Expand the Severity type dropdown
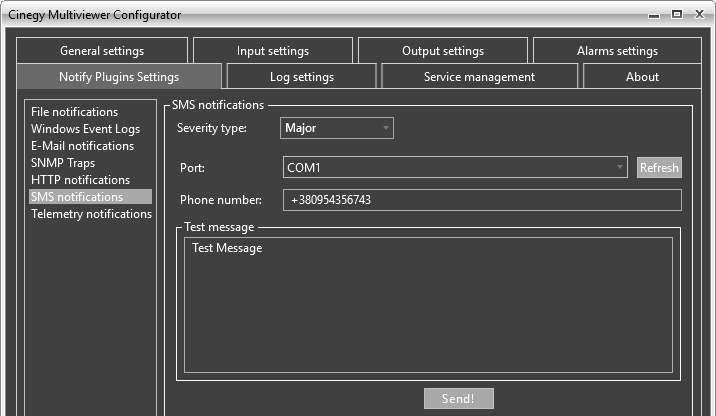The width and height of the screenshot is (716, 416). point(337,128)
